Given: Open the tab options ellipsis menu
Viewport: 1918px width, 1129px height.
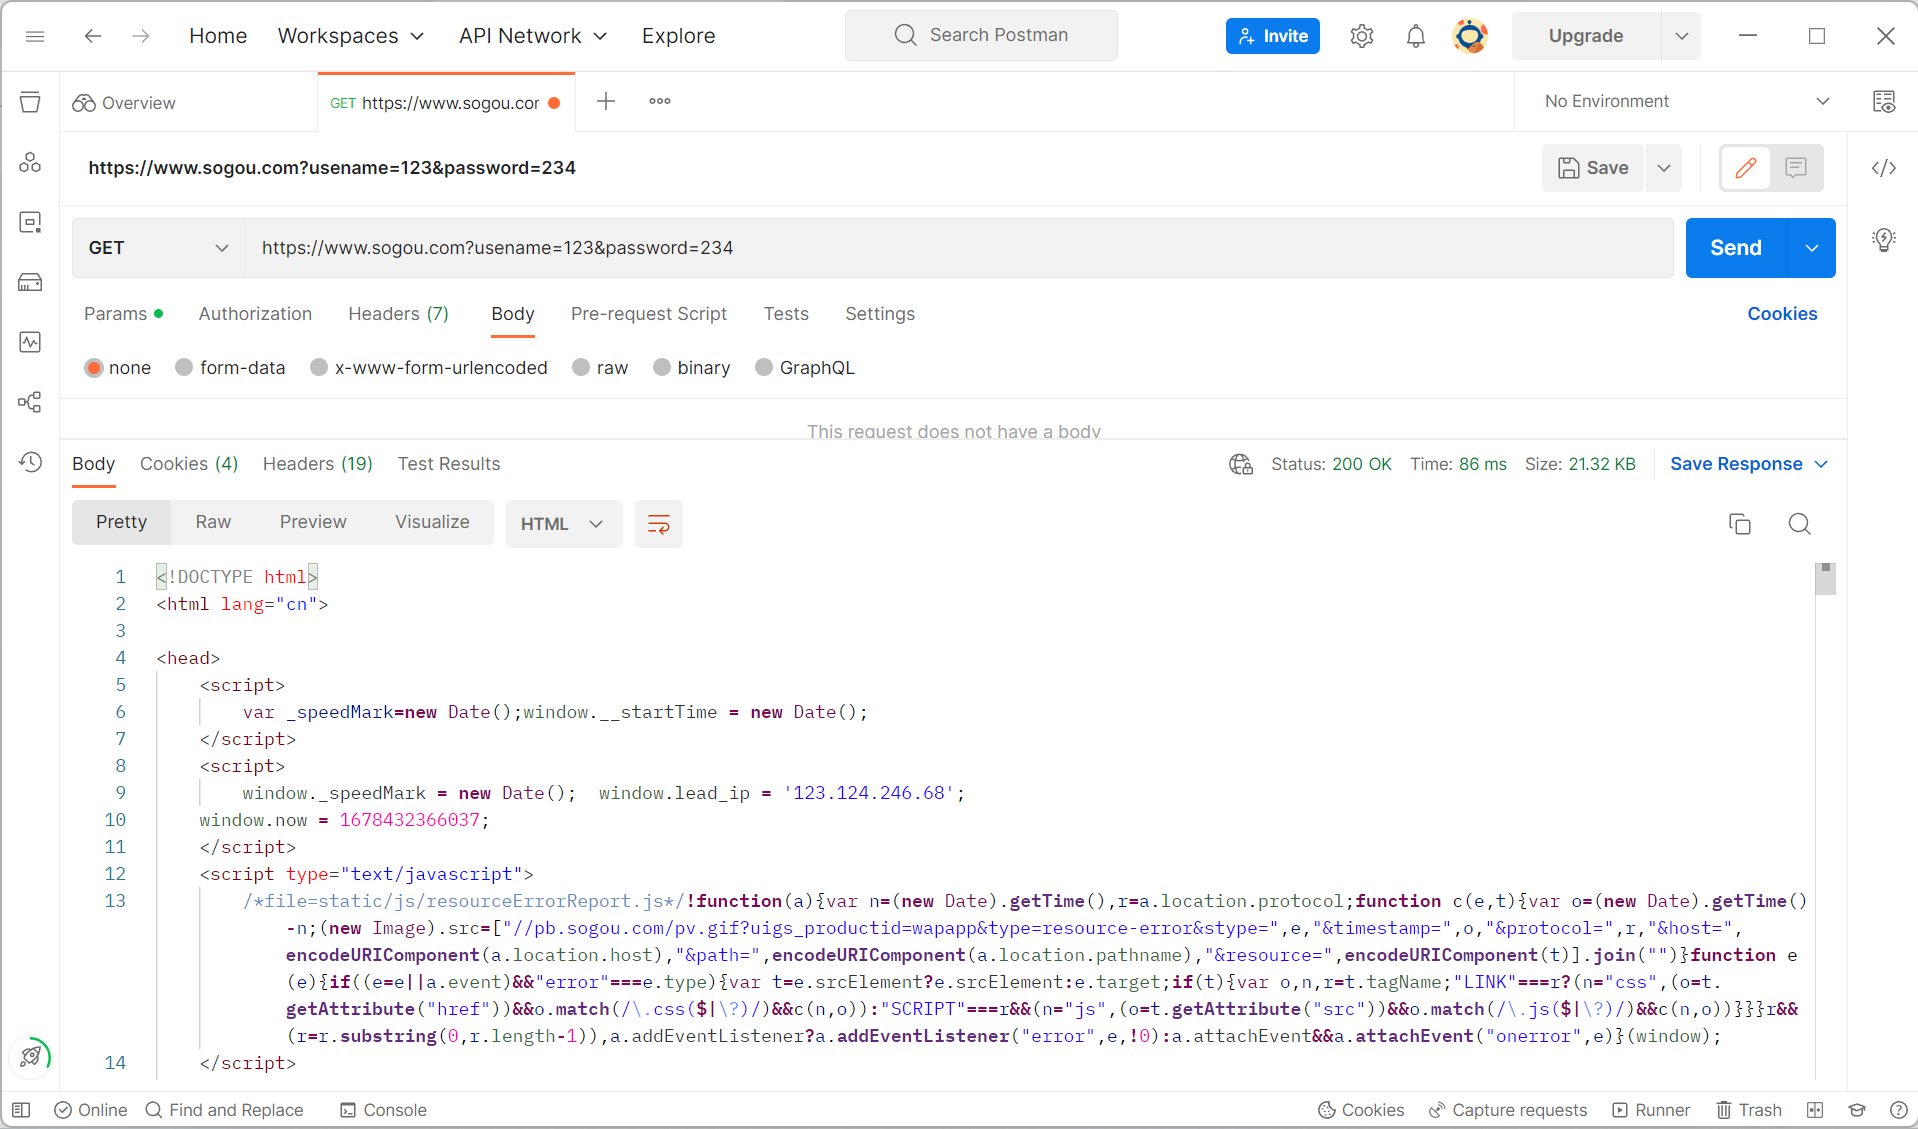Looking at the screenshot, I should click(660, 101).
